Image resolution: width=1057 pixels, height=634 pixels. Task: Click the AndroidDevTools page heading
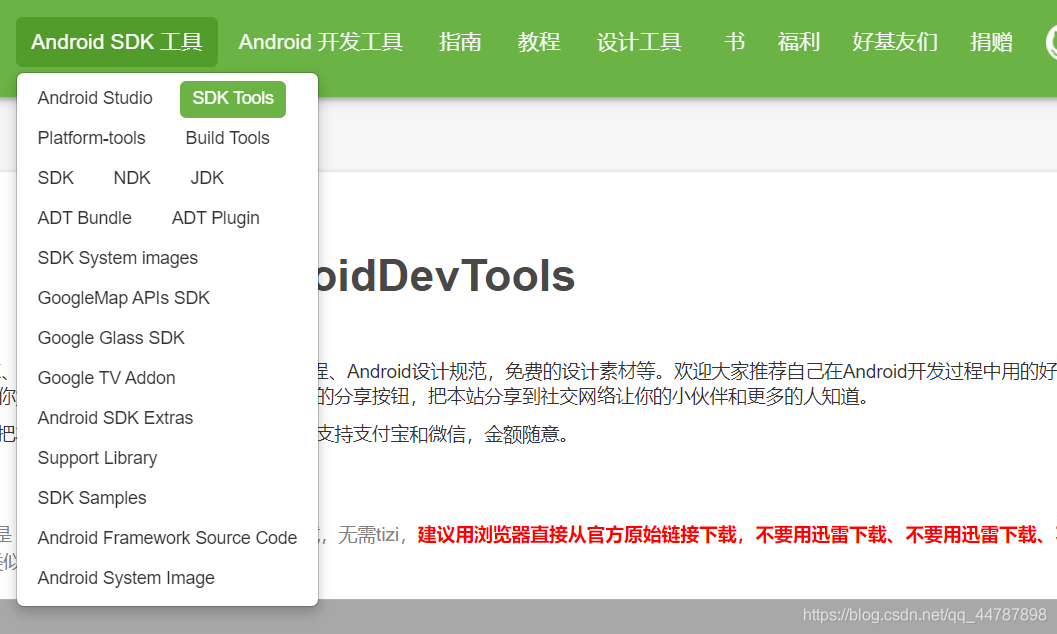[445, 276]
